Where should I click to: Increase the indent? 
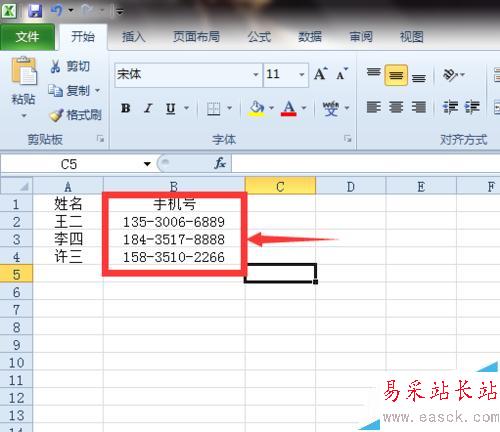[472, 107]
